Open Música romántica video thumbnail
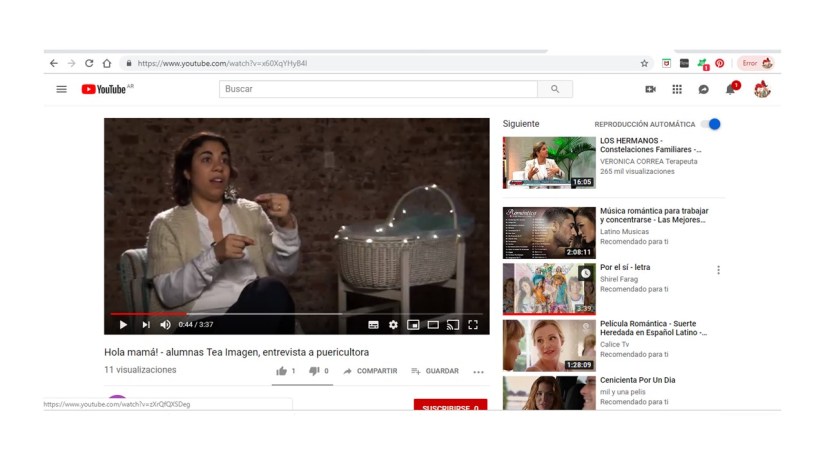Image resolution: width=825 pixels, height=464 pixels. [x=549, y=233]
